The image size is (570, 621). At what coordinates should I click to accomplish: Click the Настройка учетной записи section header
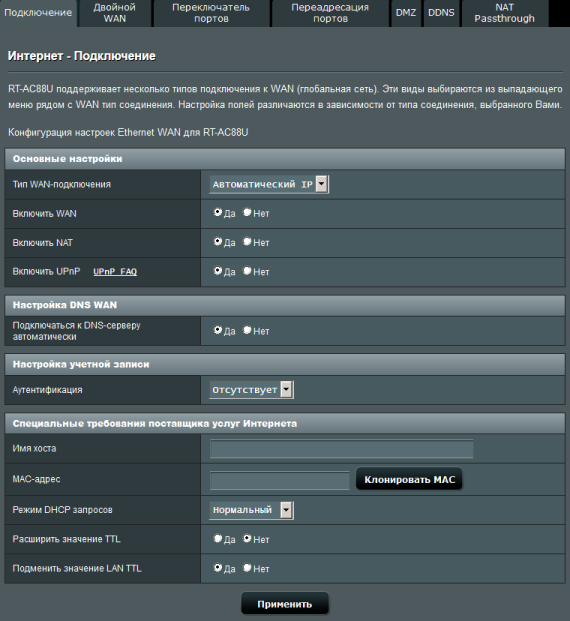285,365
